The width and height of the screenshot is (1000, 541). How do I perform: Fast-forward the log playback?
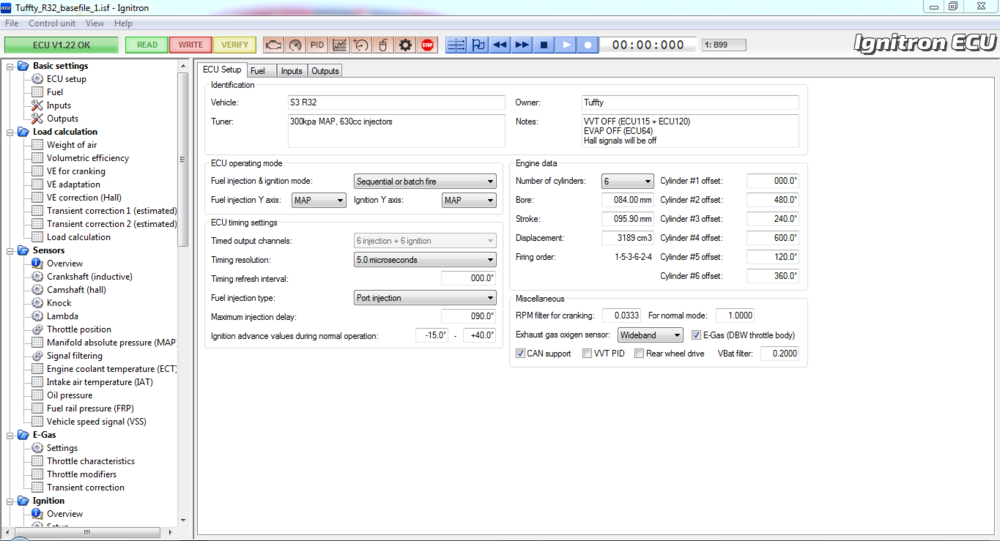point(522,45)
